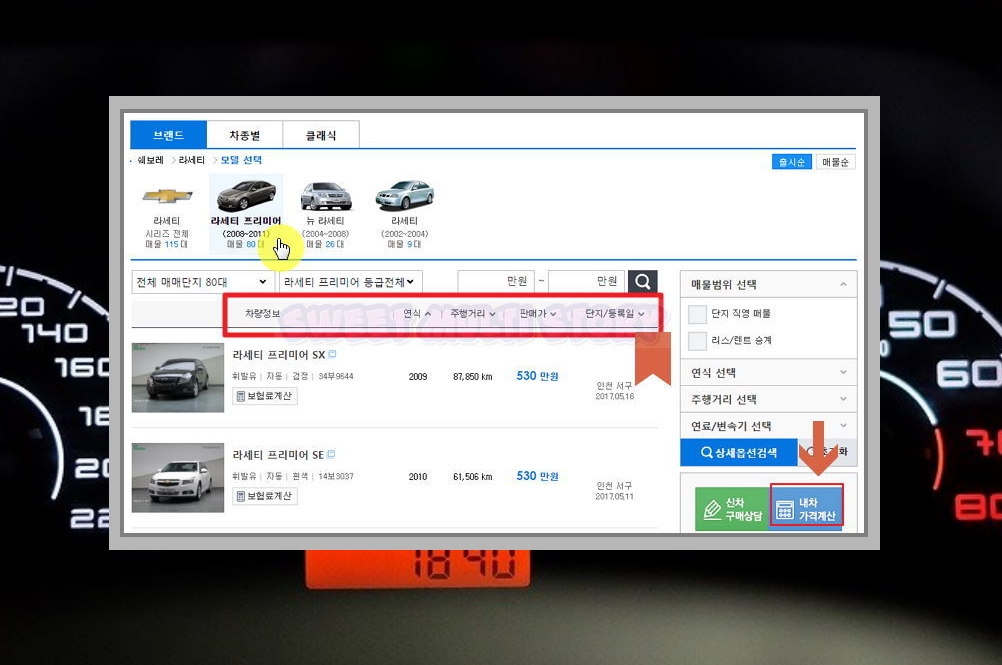Sort by 연식 column header
Viewport: 1002px width, 665px height.
click(417, 314)
